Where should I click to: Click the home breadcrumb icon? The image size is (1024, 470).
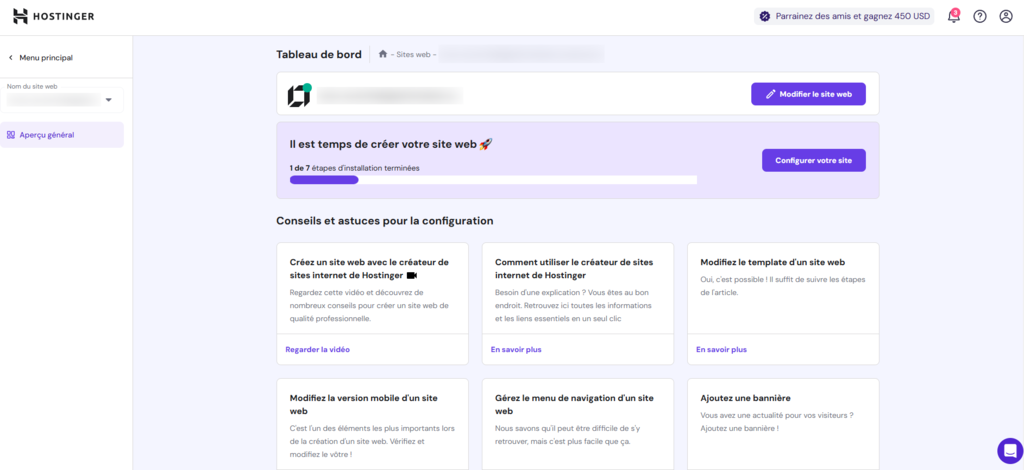pyautogui.click(x=383, y=54)
